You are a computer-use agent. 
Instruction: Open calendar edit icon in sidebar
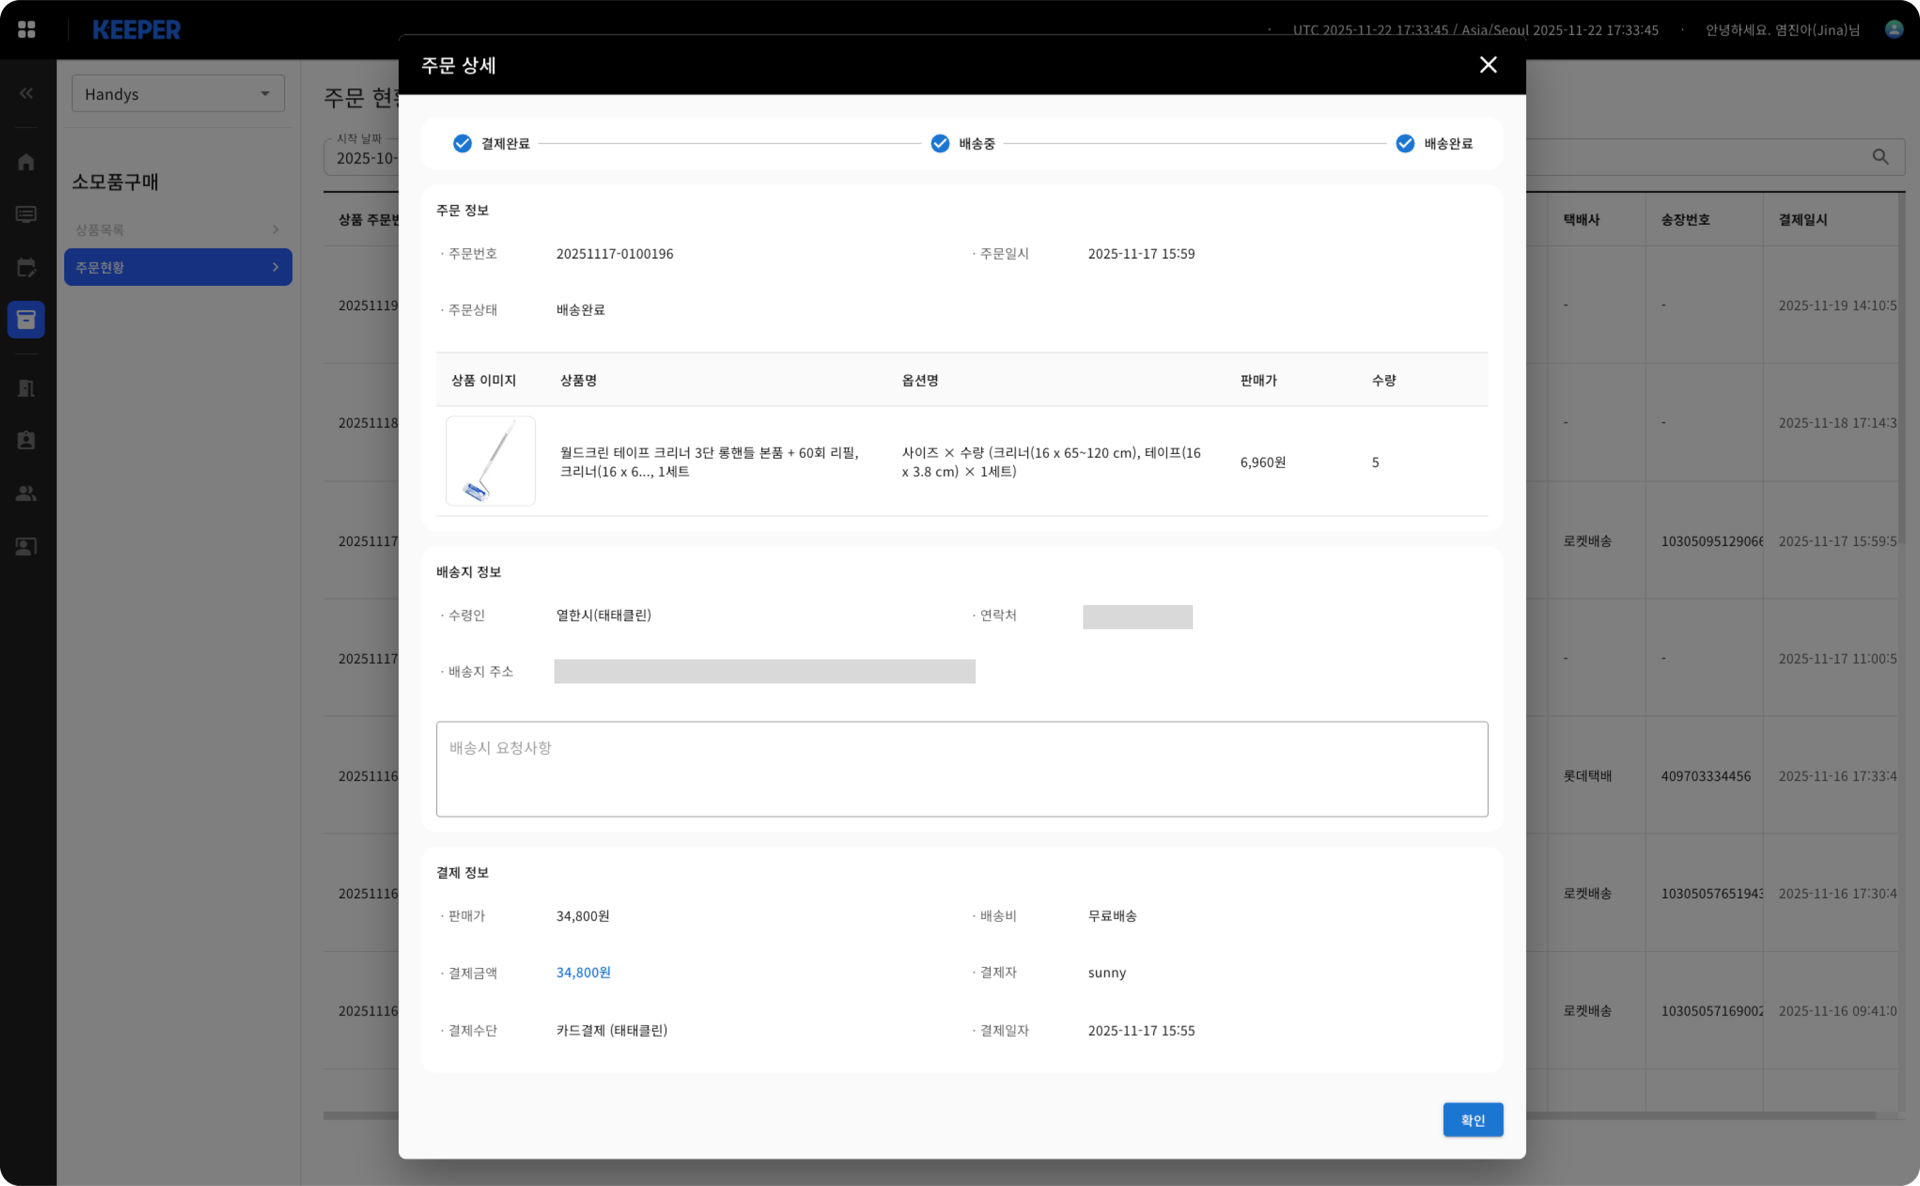(x=26, y=267)
